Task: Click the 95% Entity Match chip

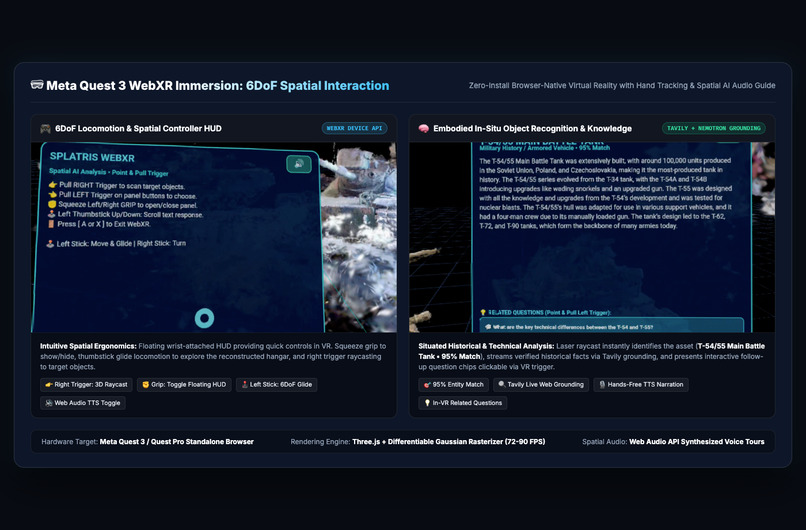Action: click(454, 385)
